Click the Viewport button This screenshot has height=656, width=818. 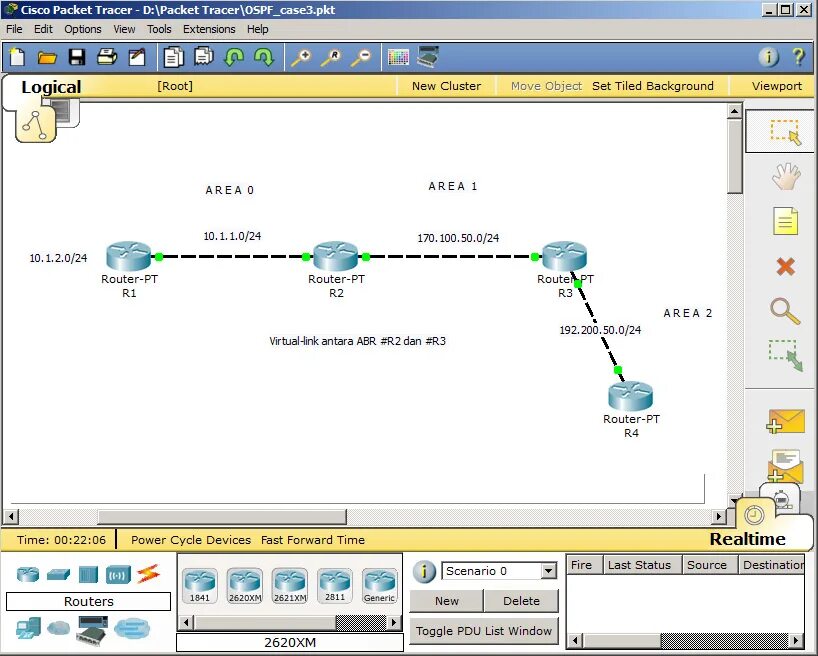pyautogui.click(x=777, y=86)
